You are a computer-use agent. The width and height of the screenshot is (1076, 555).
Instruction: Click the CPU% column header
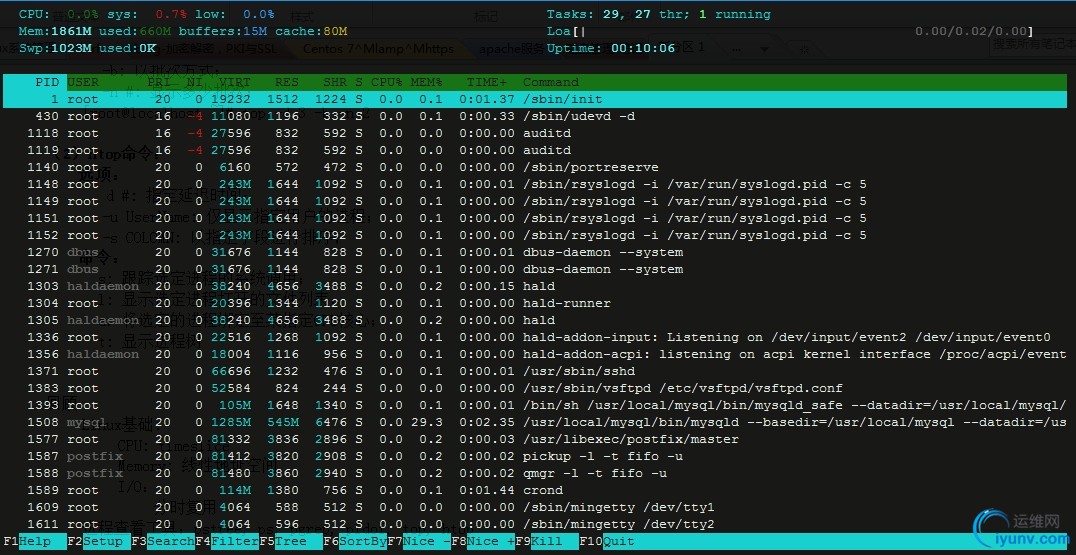[x=386, y=82]
